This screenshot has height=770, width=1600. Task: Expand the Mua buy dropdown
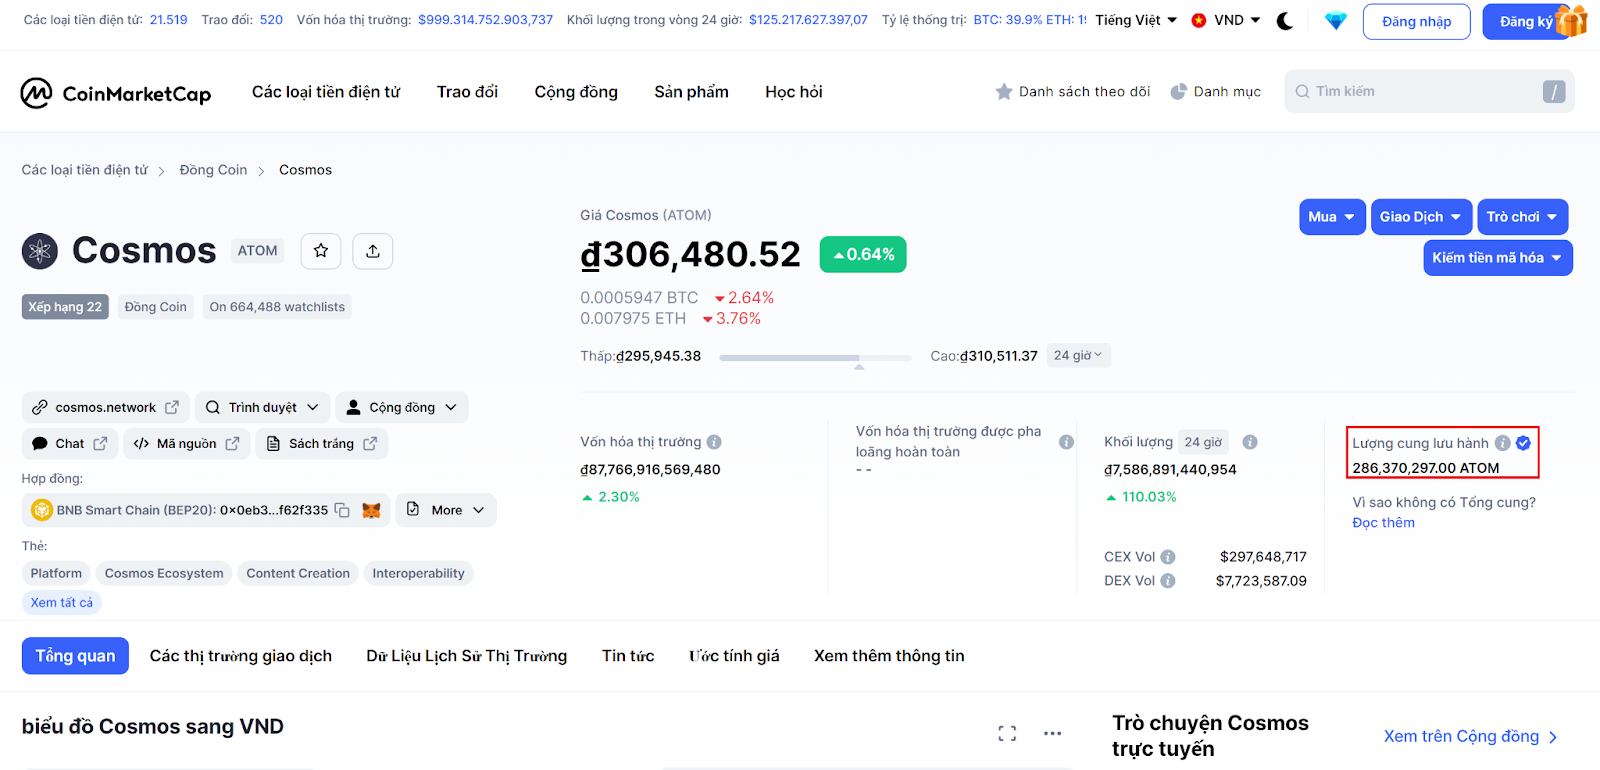[1332, 217]
